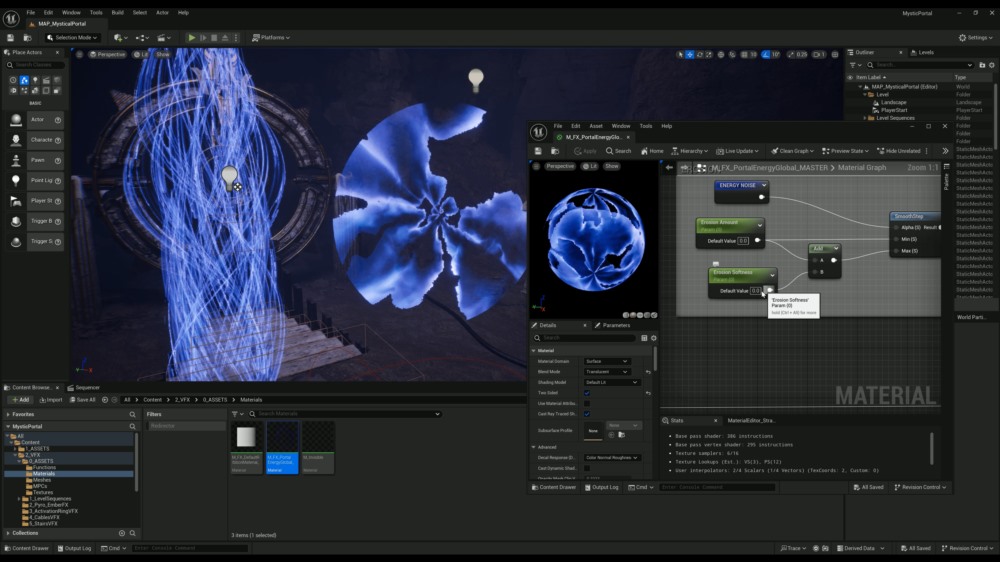The height and width of the screenshot is (562, 1000).
Task: Select the Basic category icon in Place Actors
Action: tap(24, 80)
